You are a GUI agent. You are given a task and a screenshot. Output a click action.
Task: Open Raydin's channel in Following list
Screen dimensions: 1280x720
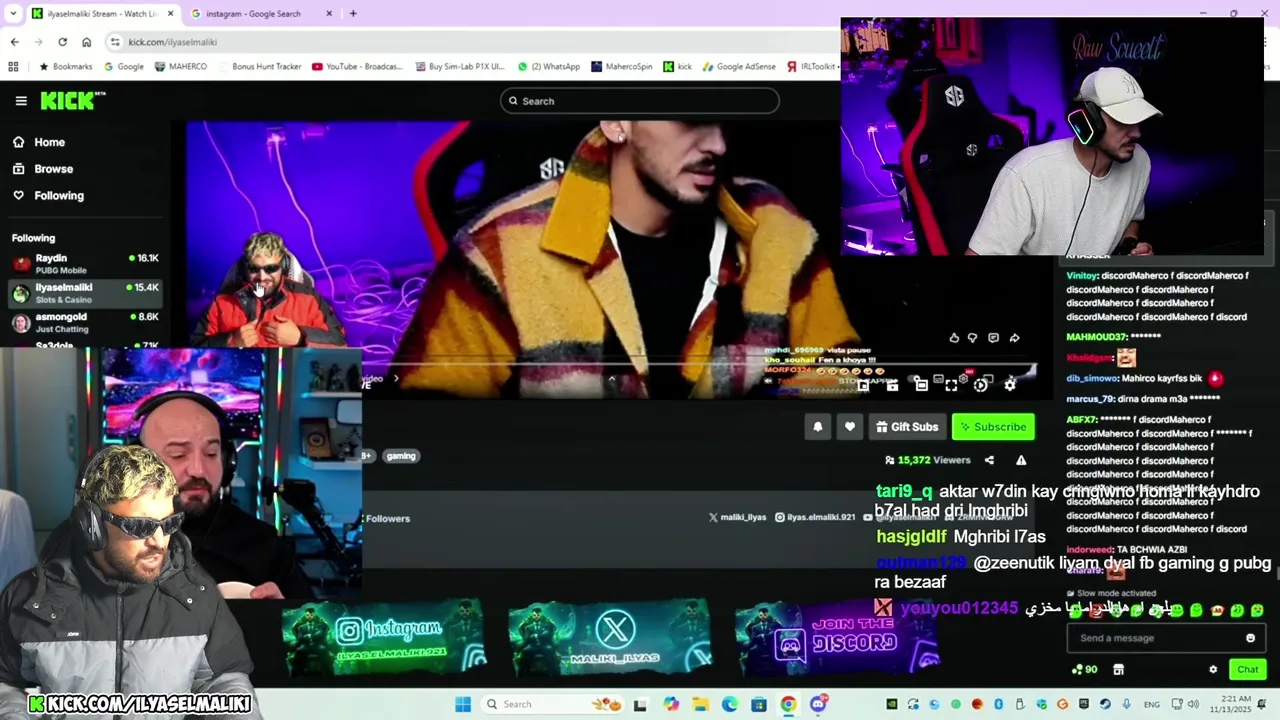85,264
